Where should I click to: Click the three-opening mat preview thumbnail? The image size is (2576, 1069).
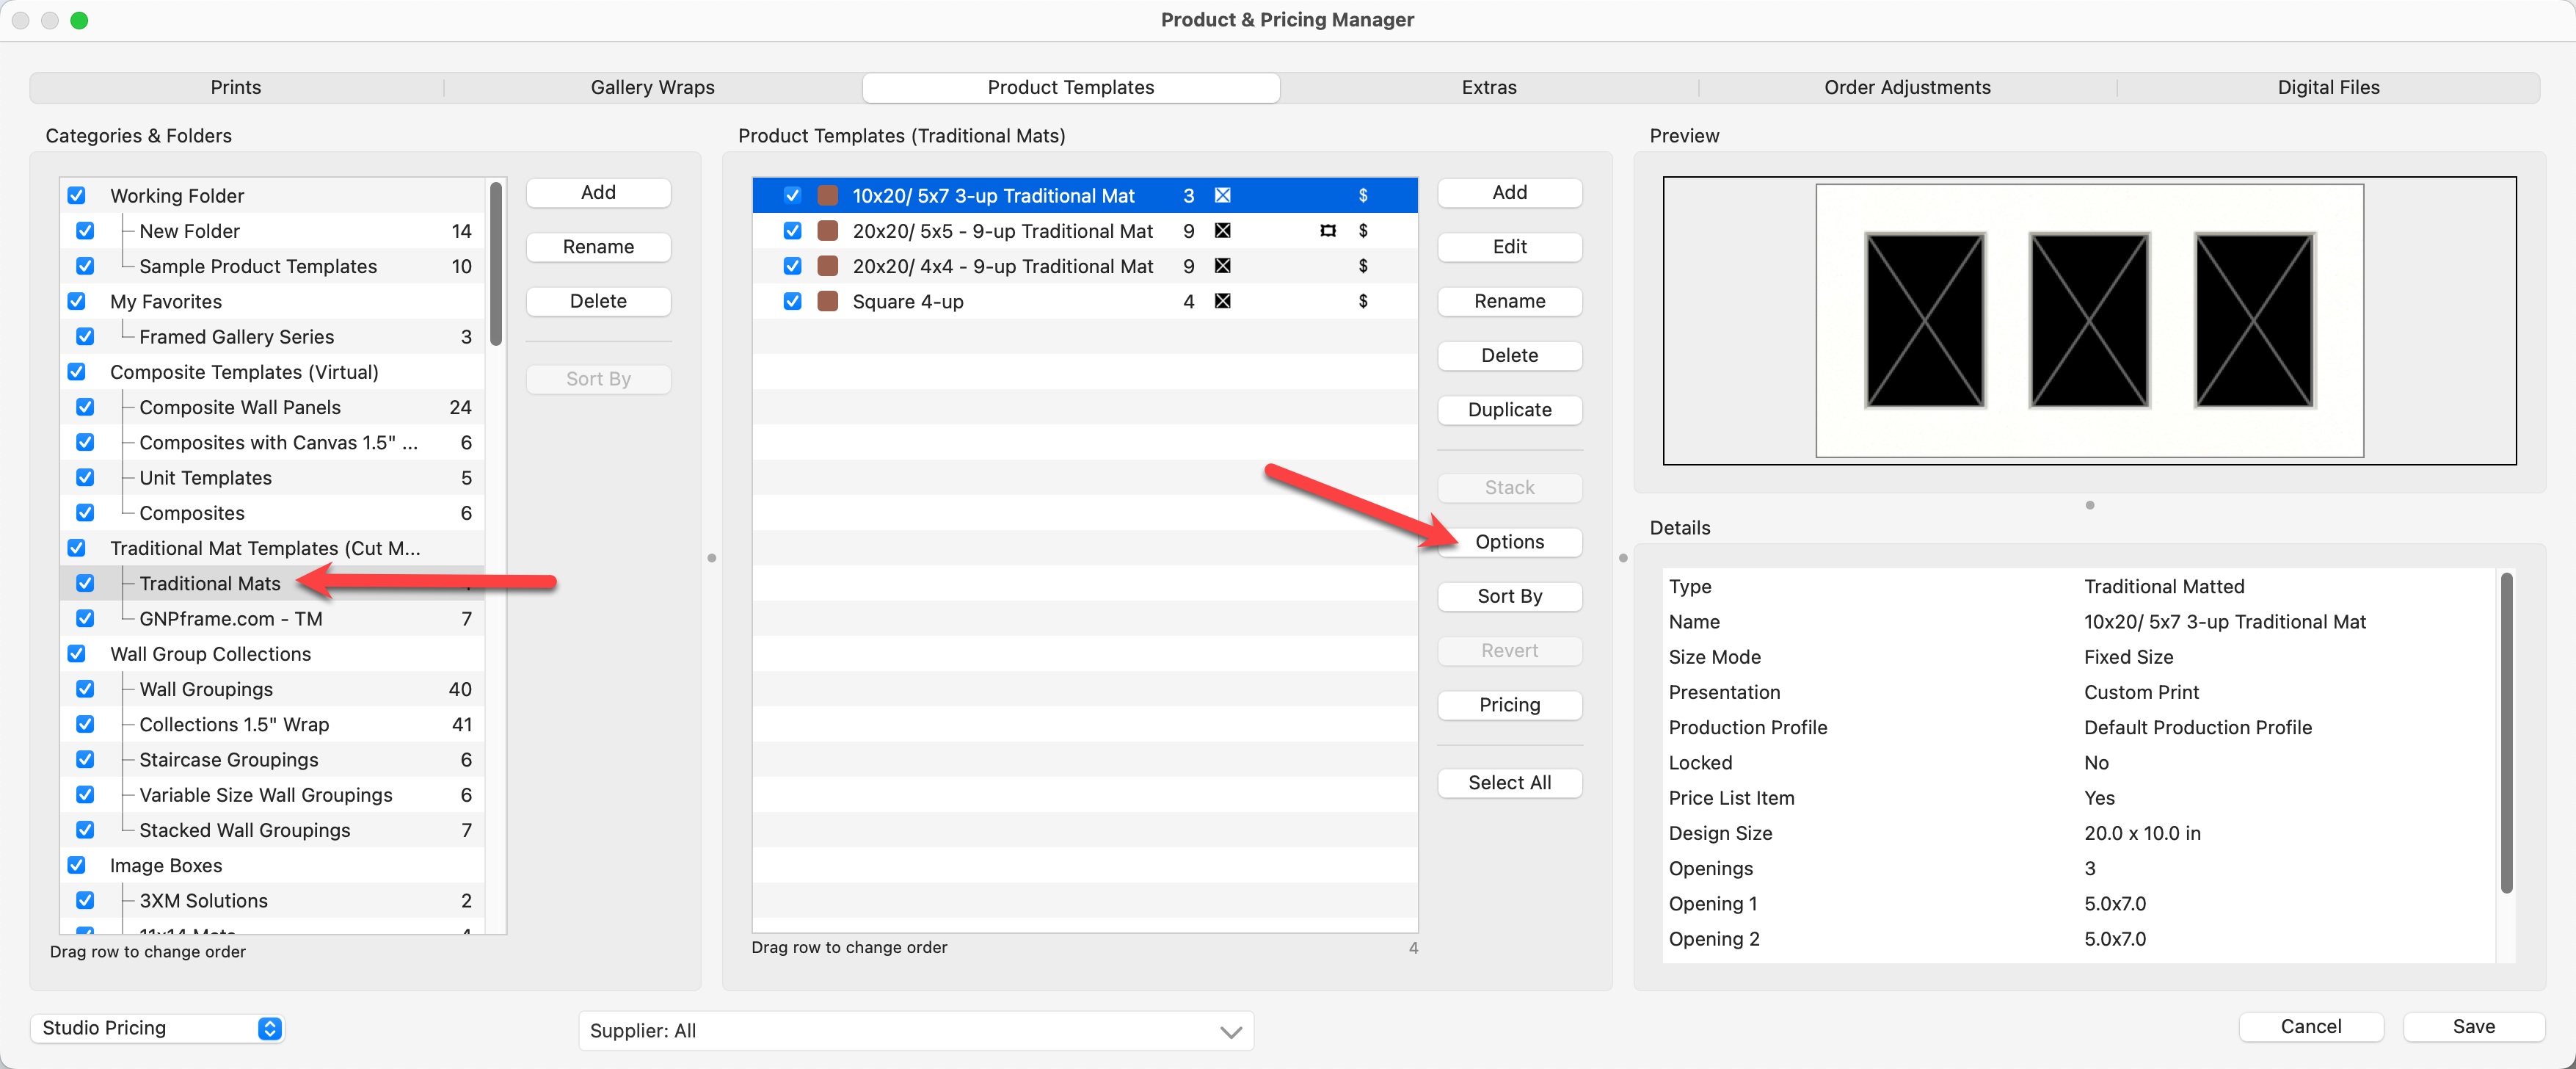[x=2088, y=320]
